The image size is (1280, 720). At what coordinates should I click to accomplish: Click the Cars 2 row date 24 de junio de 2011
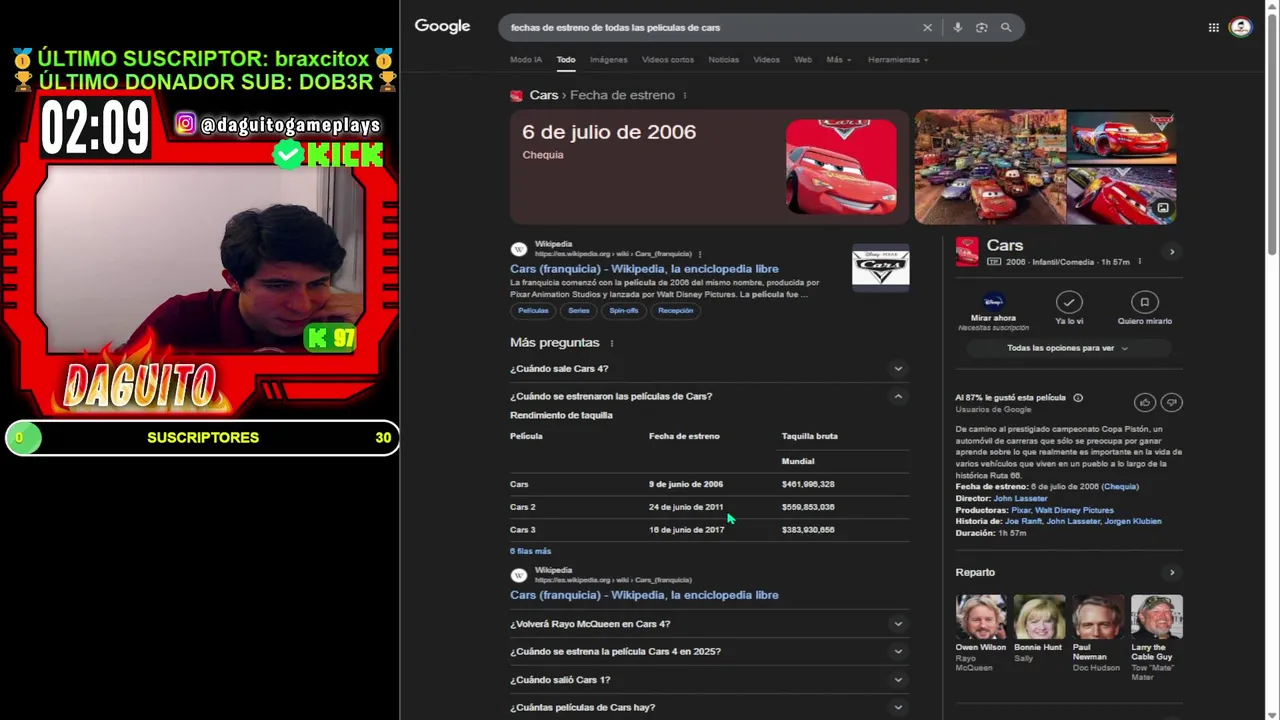pos(685,507)
